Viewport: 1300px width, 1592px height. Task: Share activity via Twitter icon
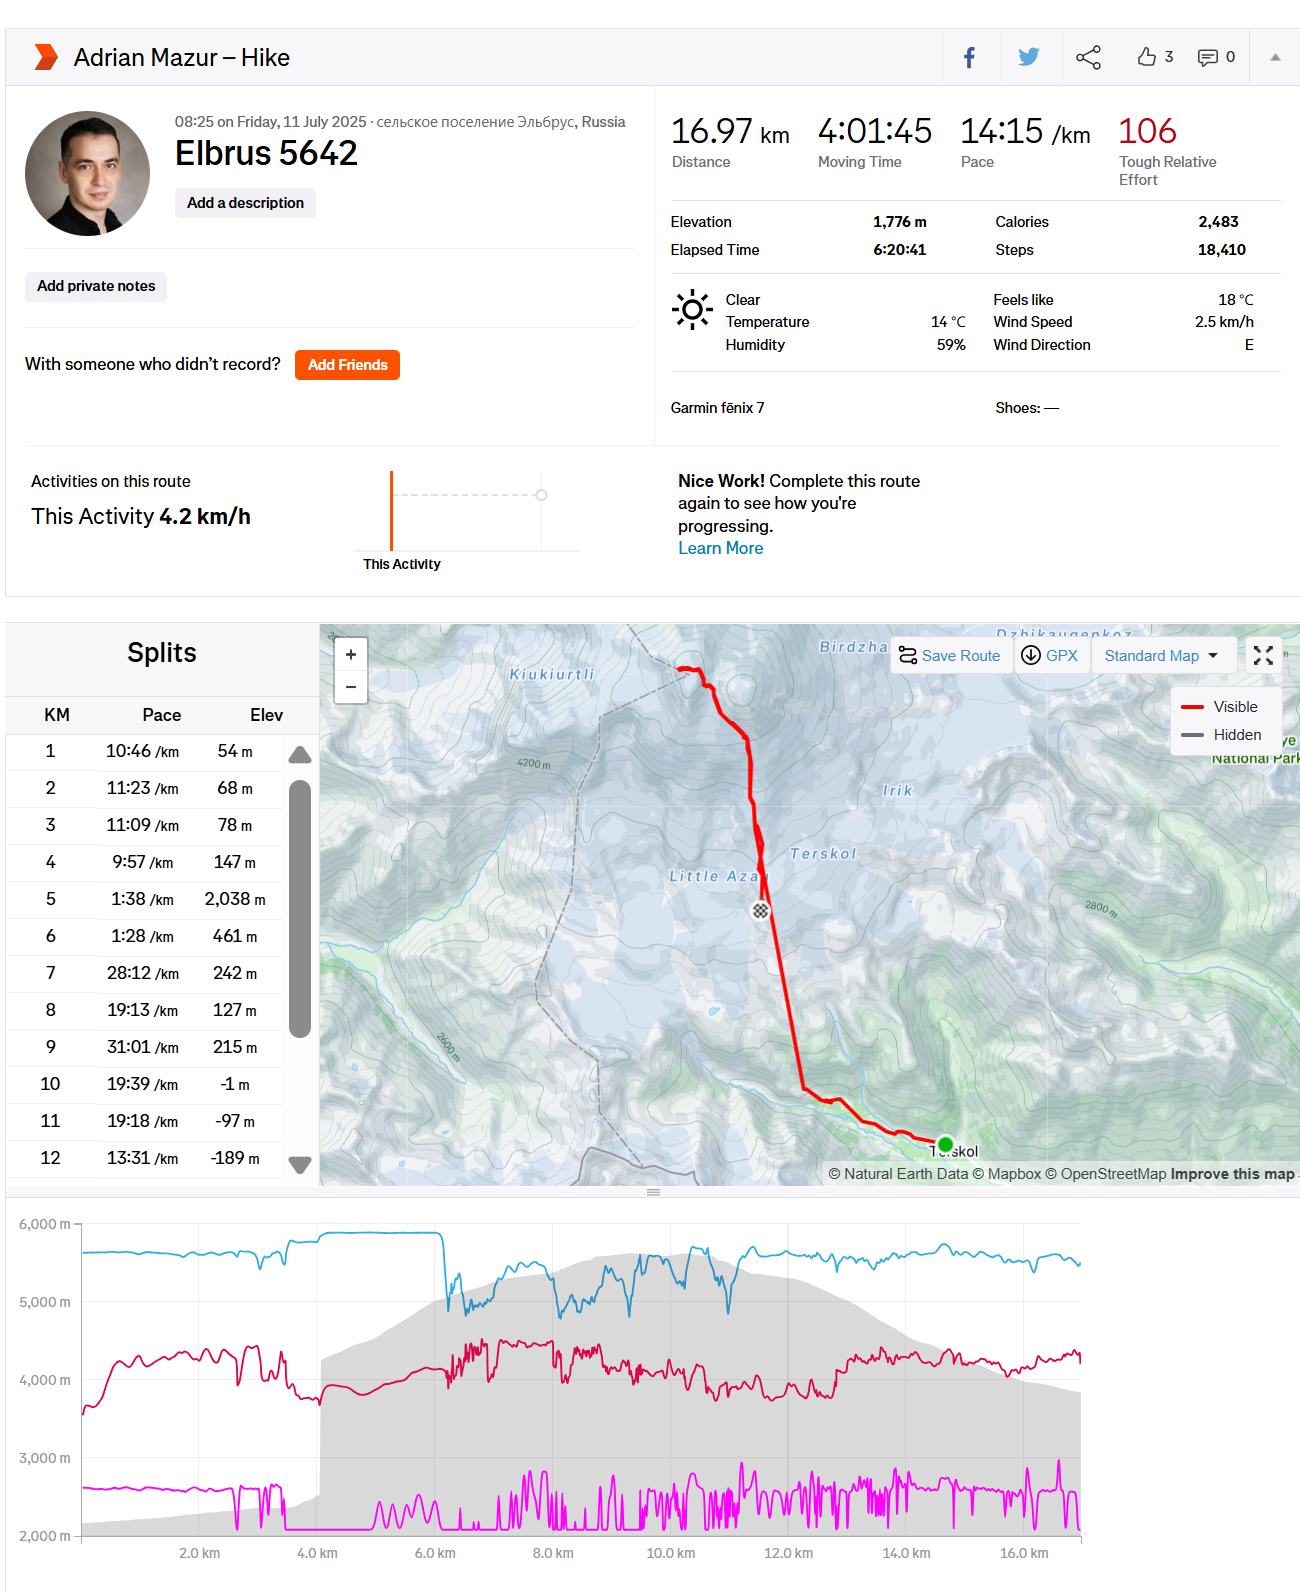tap(1028, 58)
